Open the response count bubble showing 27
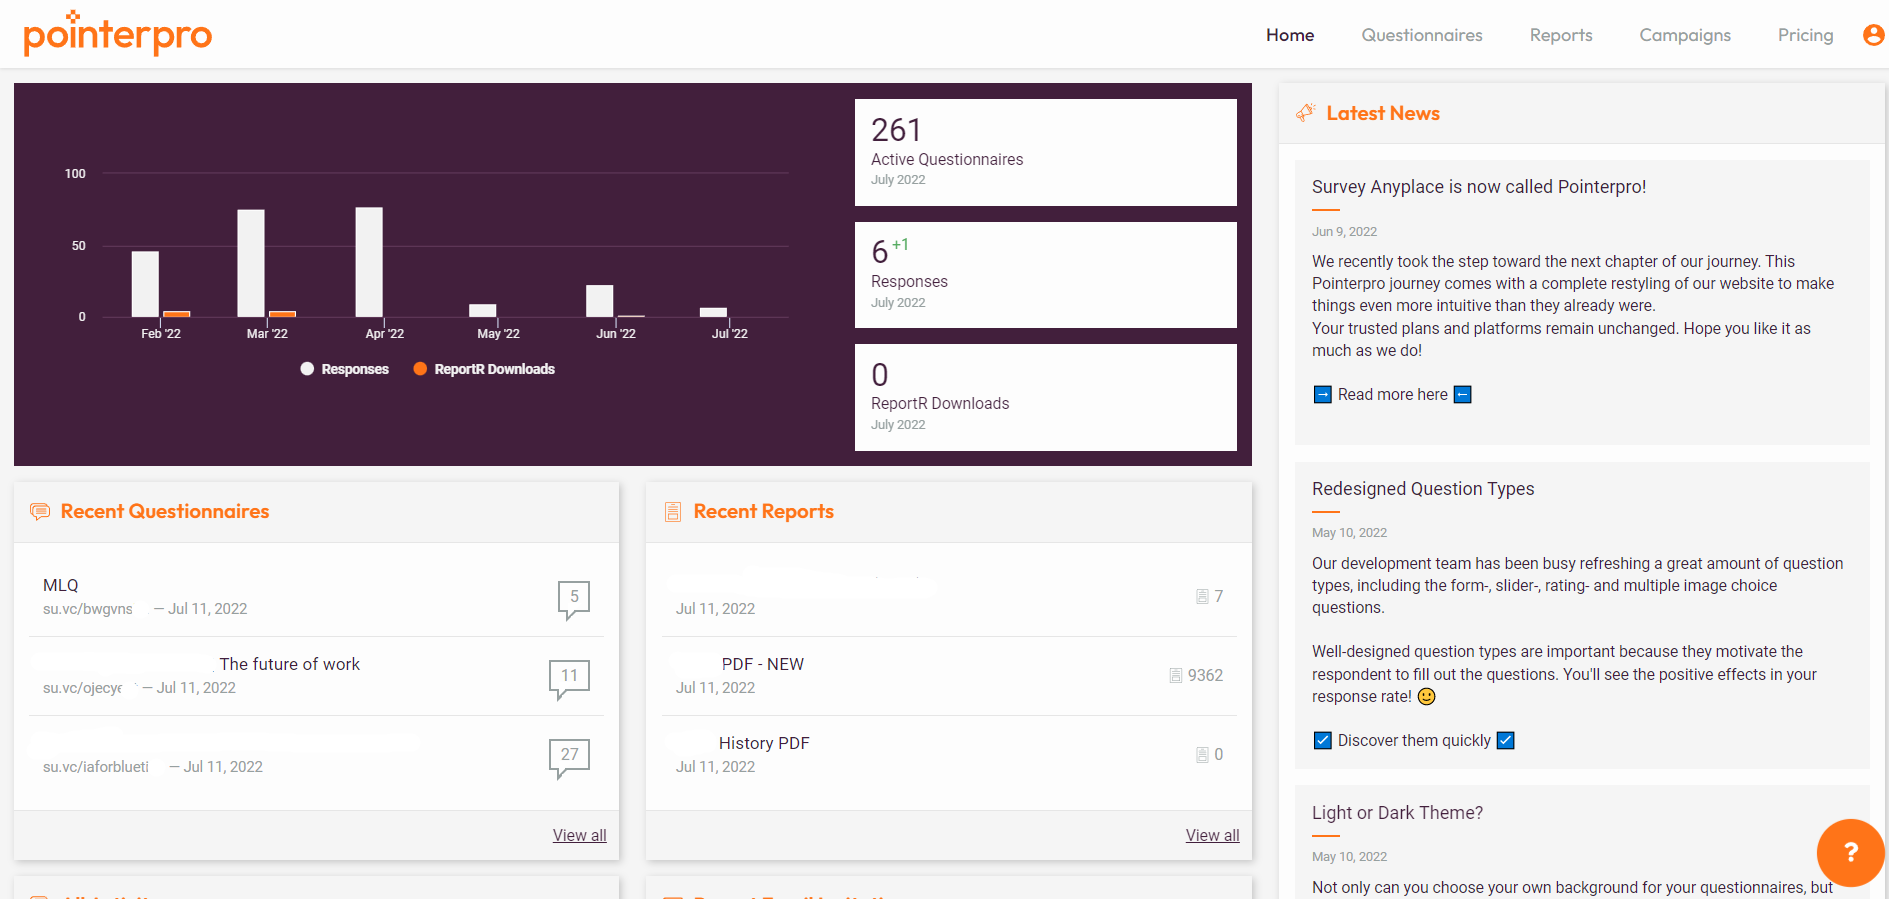Screen dimensions: 1889x899 (x=569, y=757)
